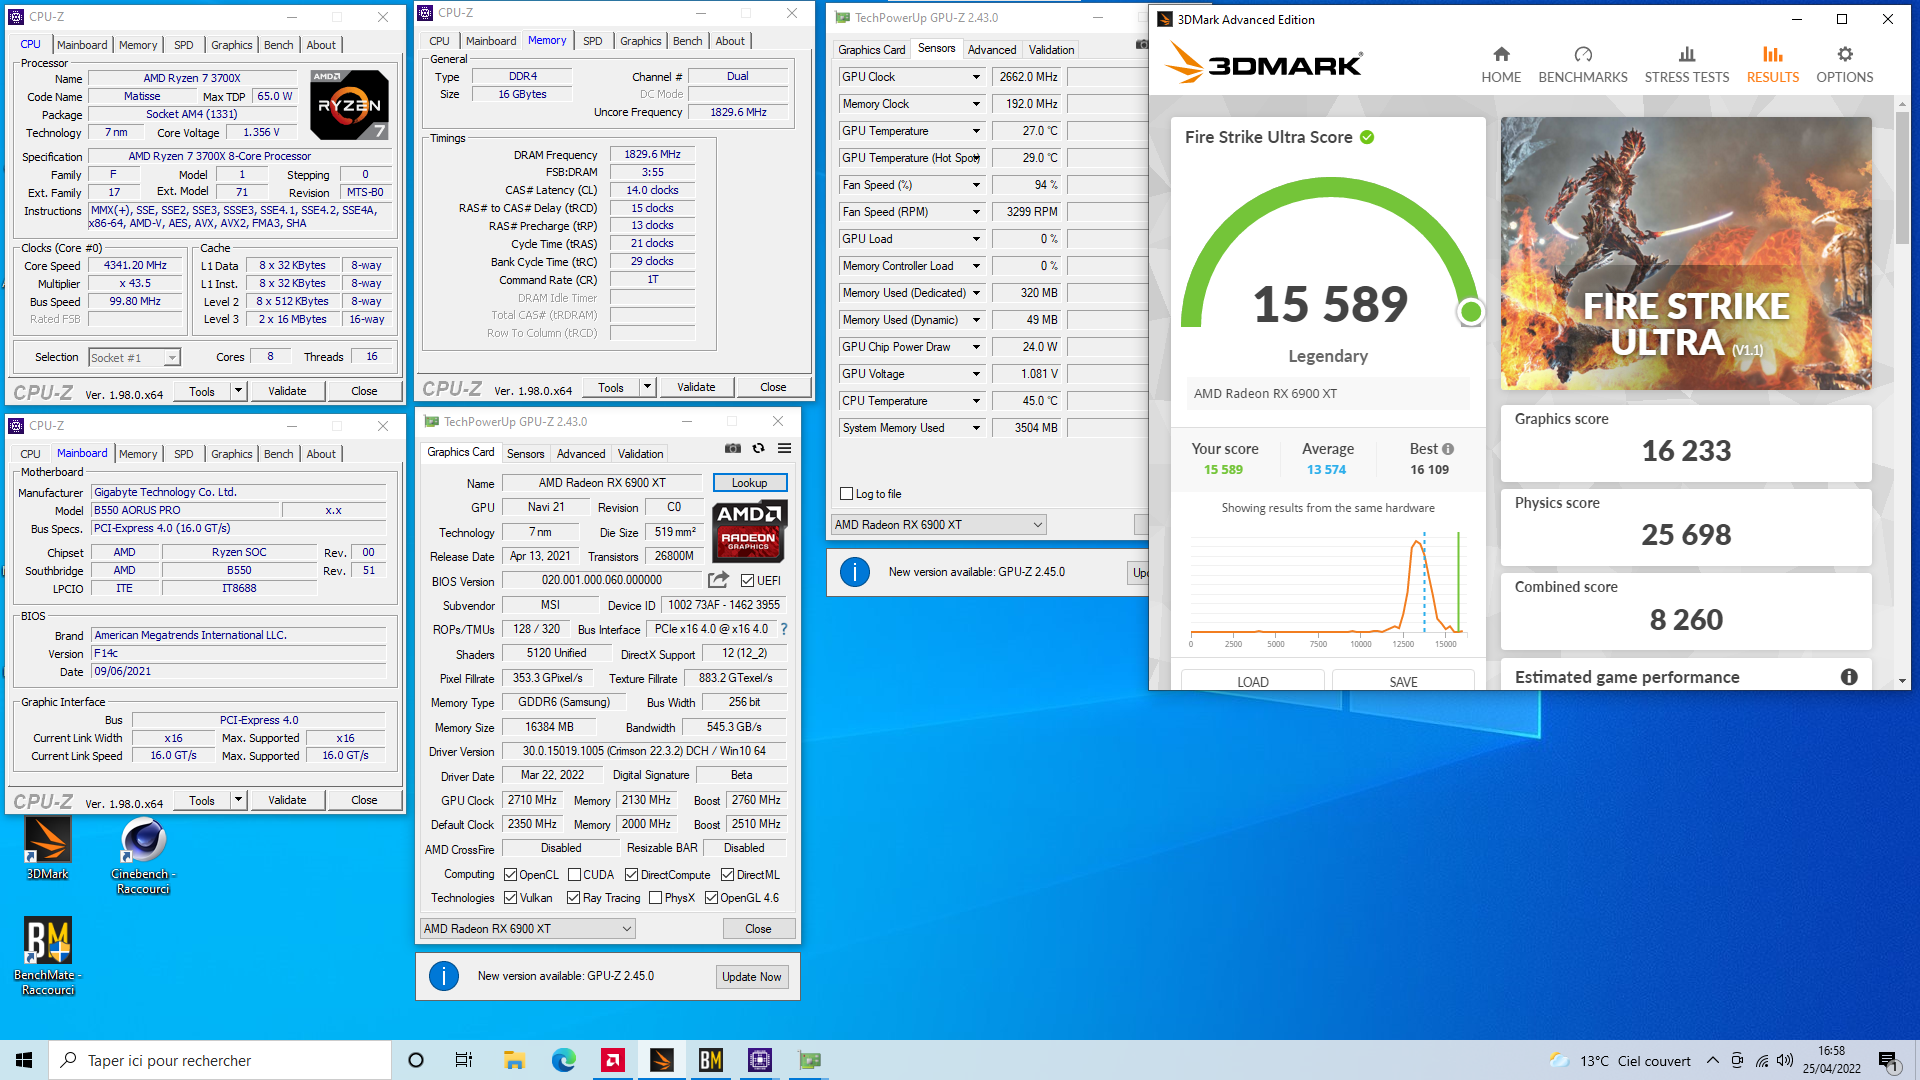Toggle OpenCL checkbox
Viewport: 1920px width, 1080px height.
point(510,875)
